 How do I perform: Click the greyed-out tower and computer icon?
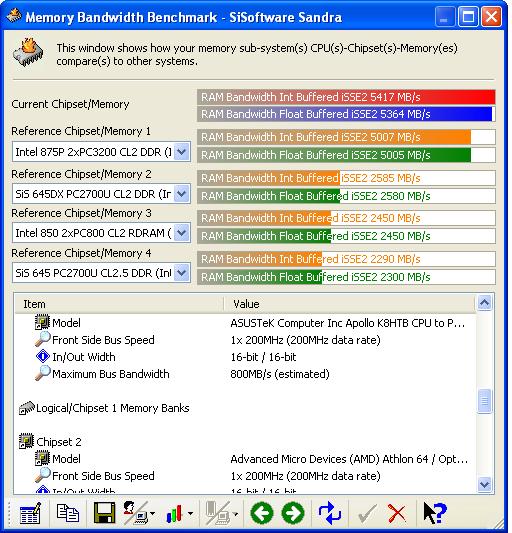click(218, 513)
